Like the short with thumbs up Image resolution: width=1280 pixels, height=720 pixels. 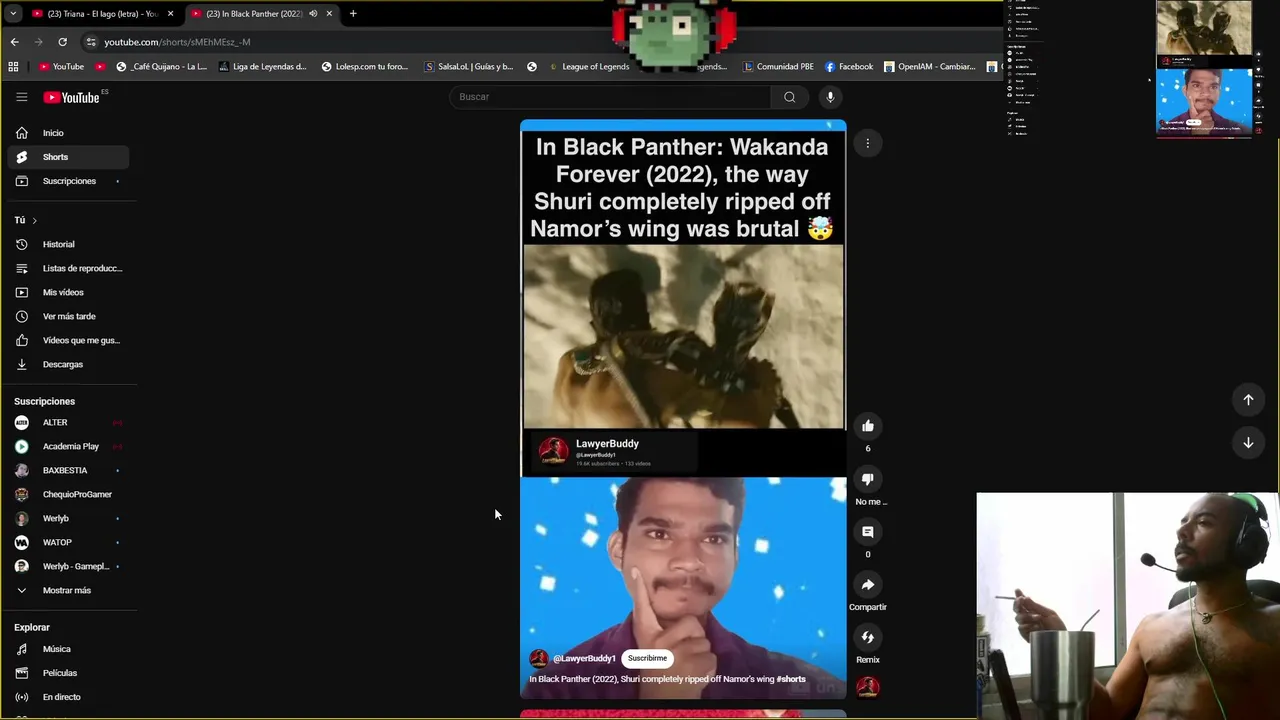[x=868, y=426]
